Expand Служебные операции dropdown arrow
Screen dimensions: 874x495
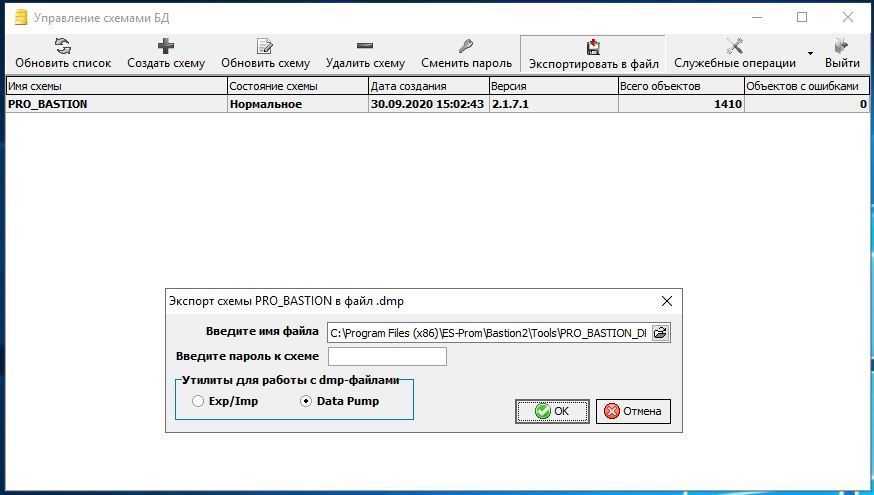tap(810, 54)
